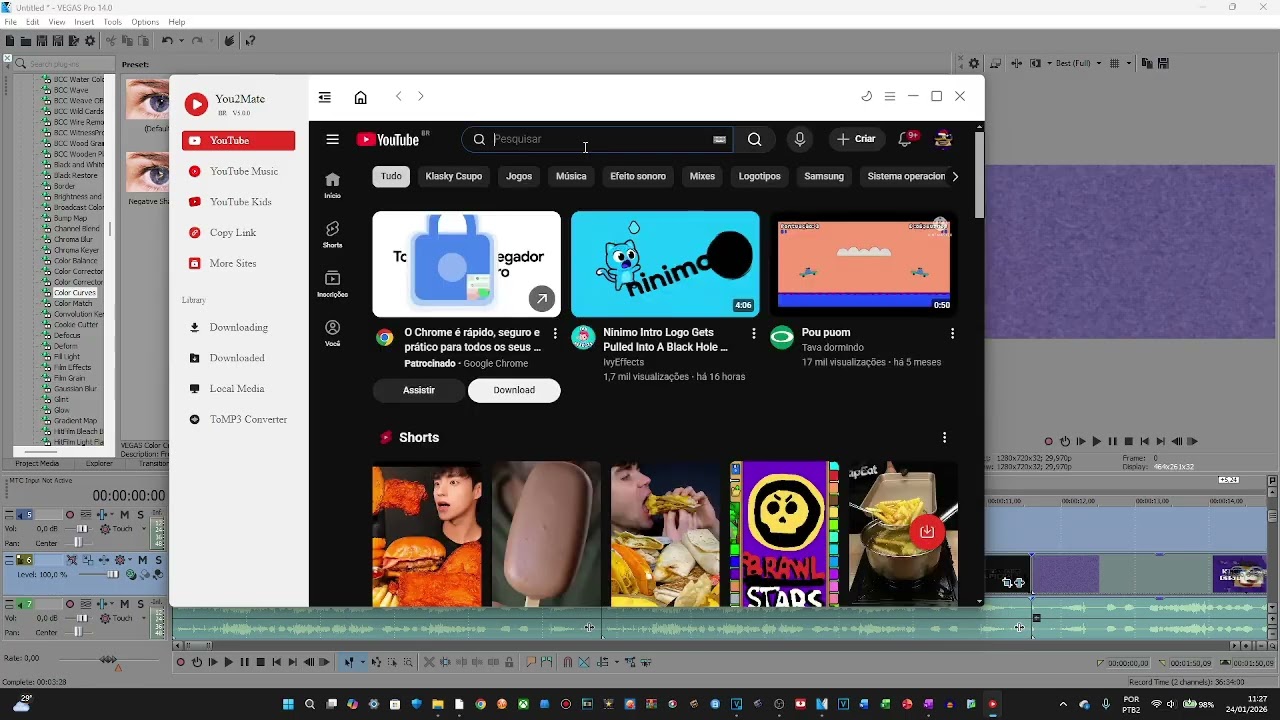Click the Download button on Chrome ad
This screenshot has height=720, width=1280.
pos(514,390)
